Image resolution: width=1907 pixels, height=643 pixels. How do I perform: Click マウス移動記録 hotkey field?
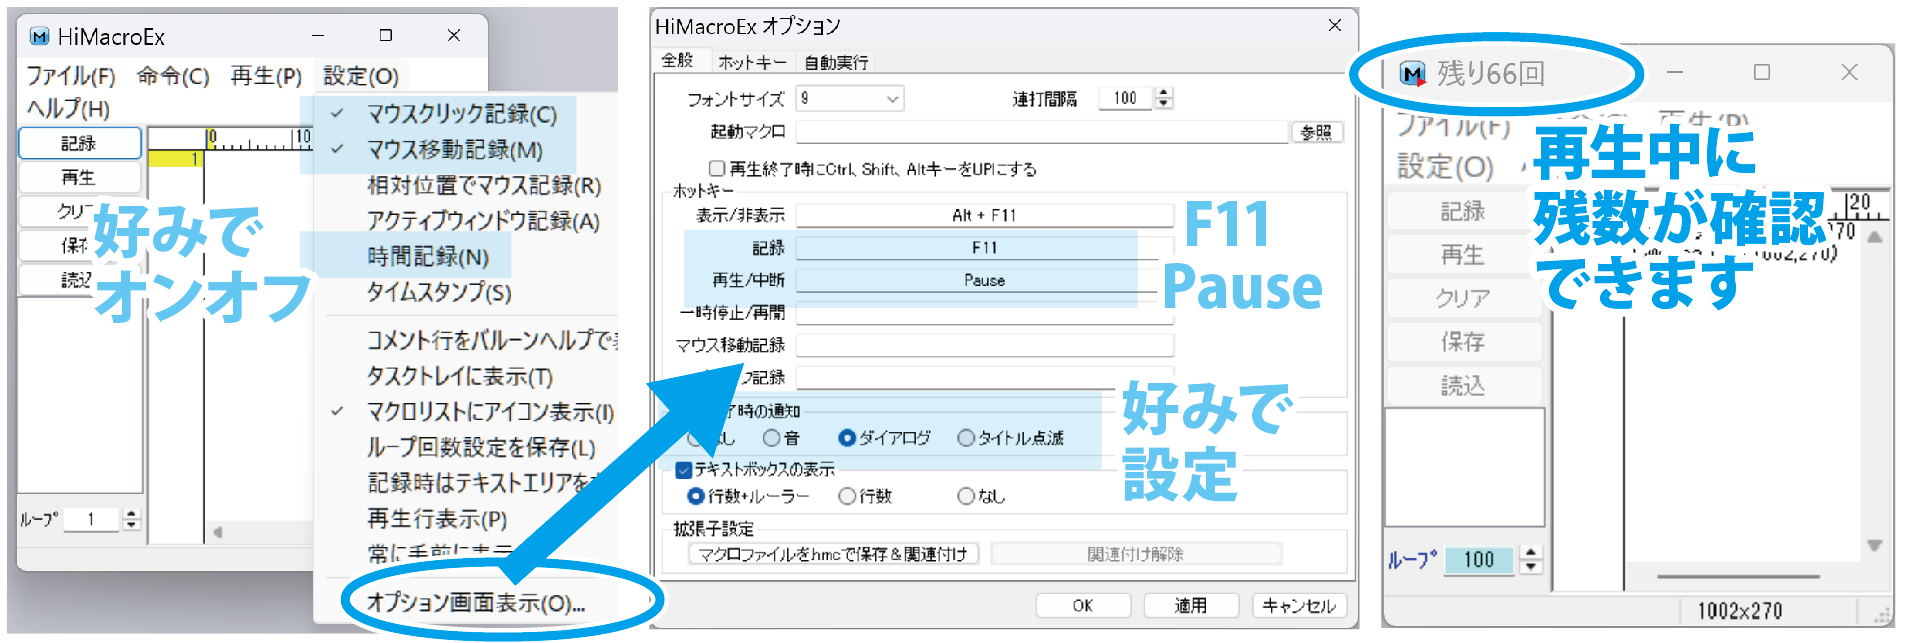[984, 345]
